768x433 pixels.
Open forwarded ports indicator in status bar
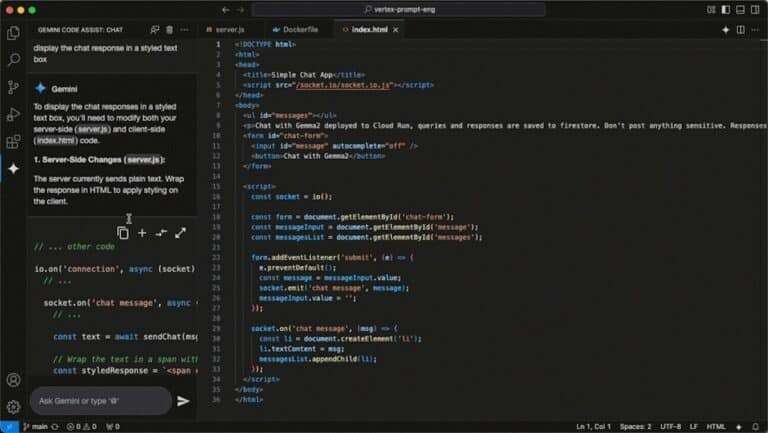(113, 427)
